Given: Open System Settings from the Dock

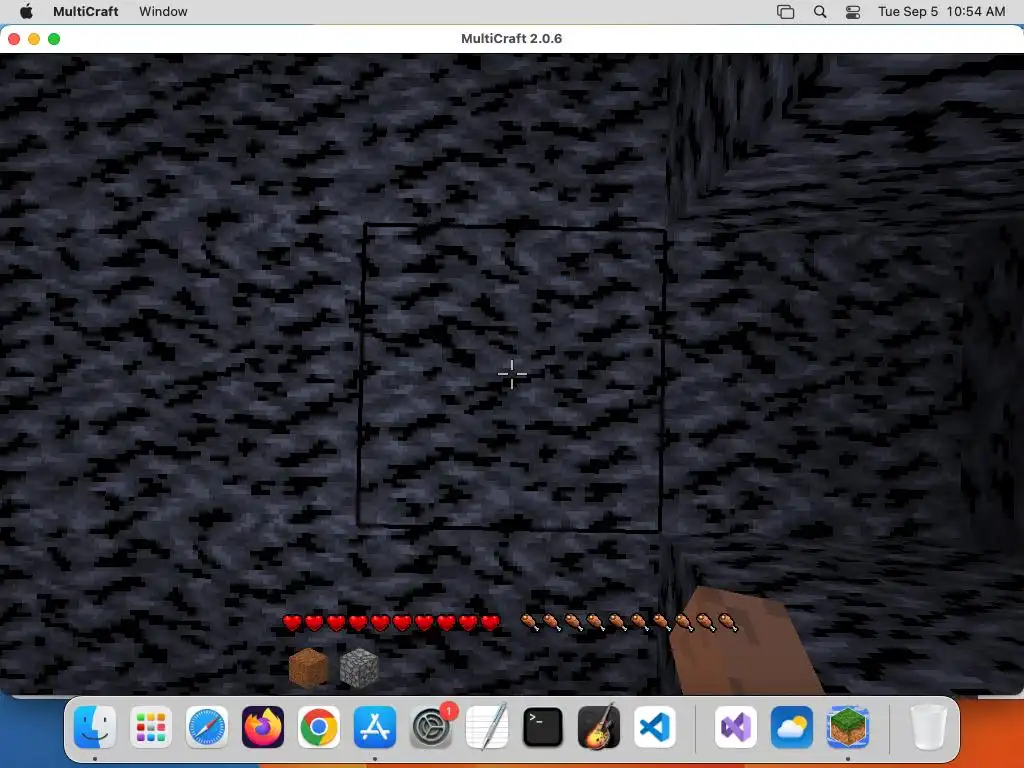Looking at the screenshot, I should coord(431,727).
